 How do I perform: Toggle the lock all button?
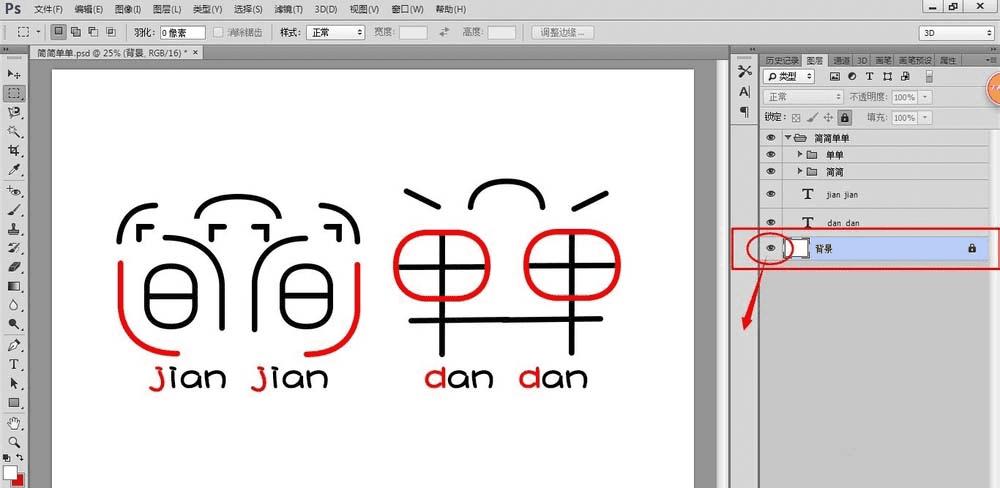tap(844, 118)
